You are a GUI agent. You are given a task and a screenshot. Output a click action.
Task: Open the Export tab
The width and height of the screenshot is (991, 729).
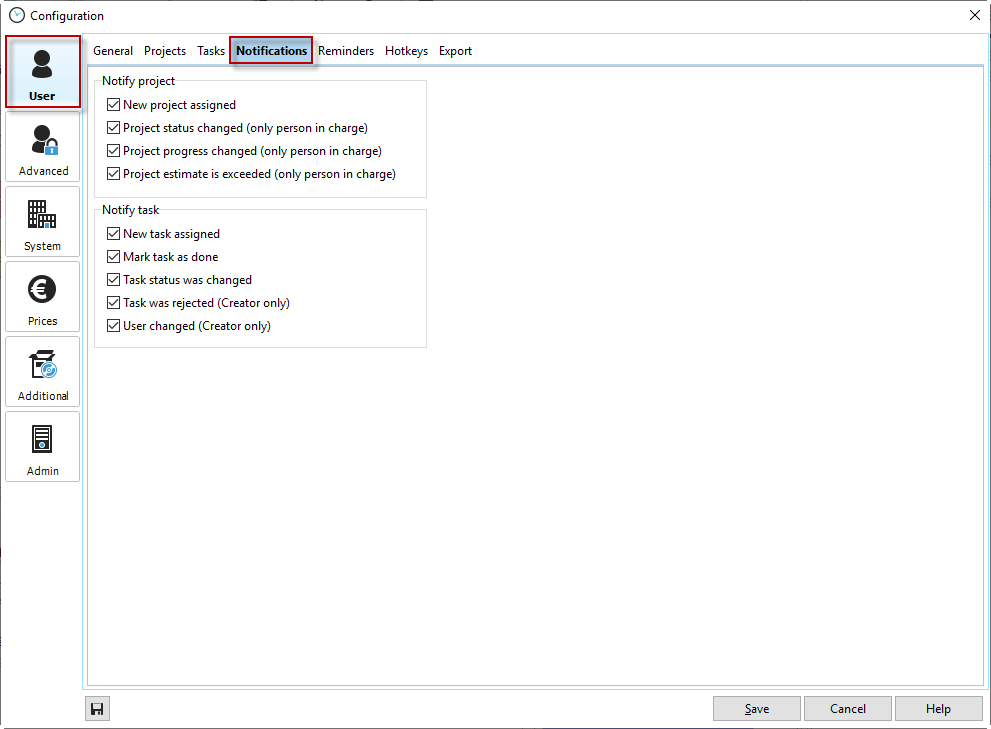[455, 51]
